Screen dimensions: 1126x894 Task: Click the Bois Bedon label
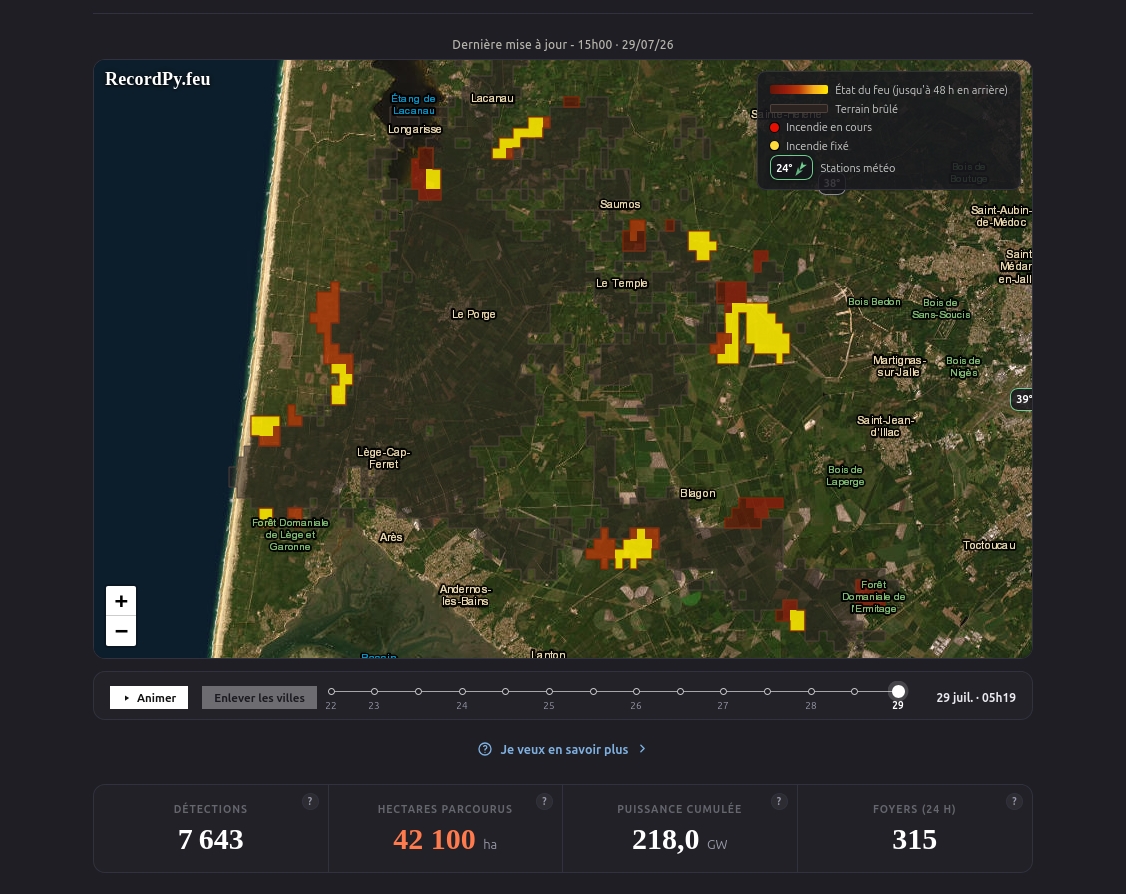874,302
